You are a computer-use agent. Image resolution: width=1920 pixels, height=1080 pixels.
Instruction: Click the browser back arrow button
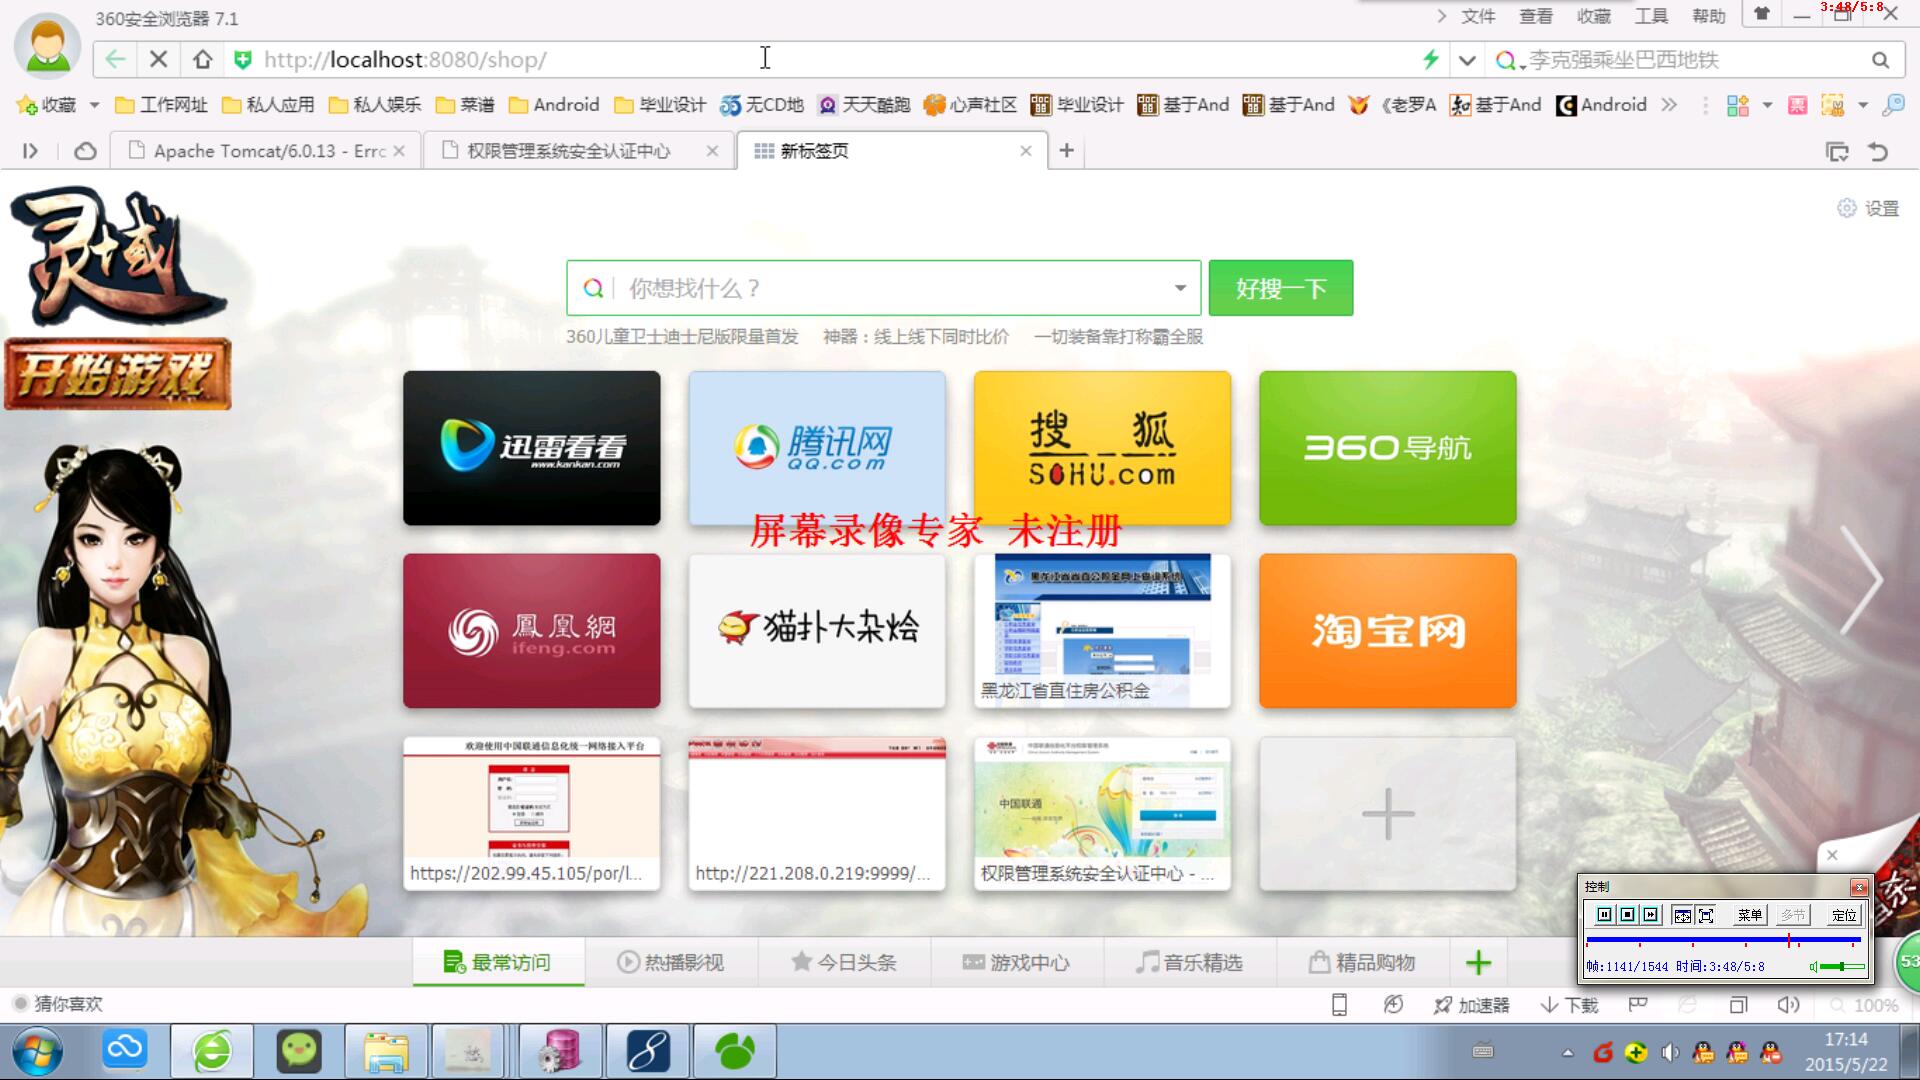pos(115,60)
